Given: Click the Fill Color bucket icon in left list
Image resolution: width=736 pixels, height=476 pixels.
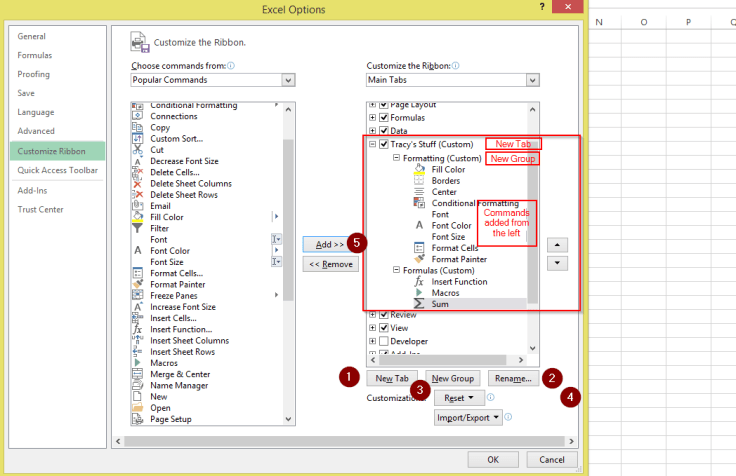Looking at the screenshot, I should pyautogui.click(x=138, y=217).
